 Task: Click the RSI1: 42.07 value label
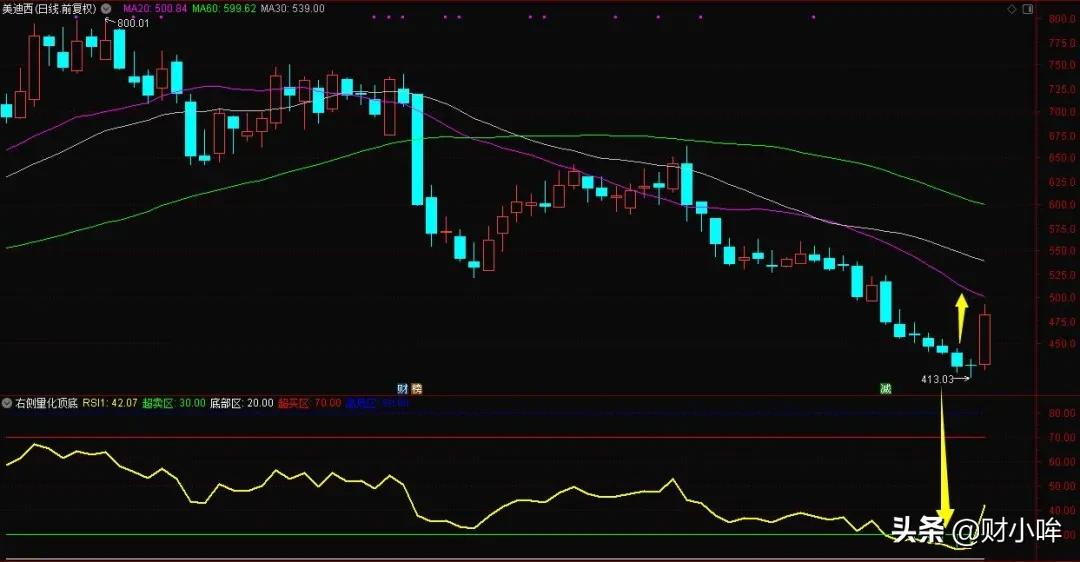[x=110, y=403]
